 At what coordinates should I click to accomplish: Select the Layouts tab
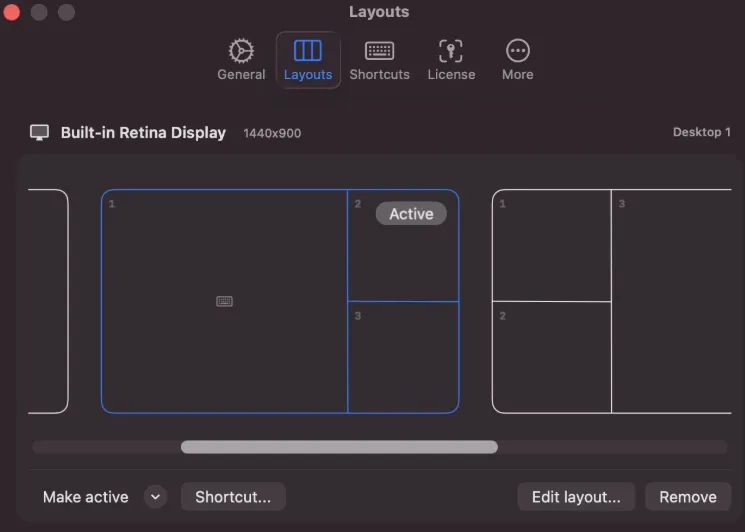coord(308,60)
